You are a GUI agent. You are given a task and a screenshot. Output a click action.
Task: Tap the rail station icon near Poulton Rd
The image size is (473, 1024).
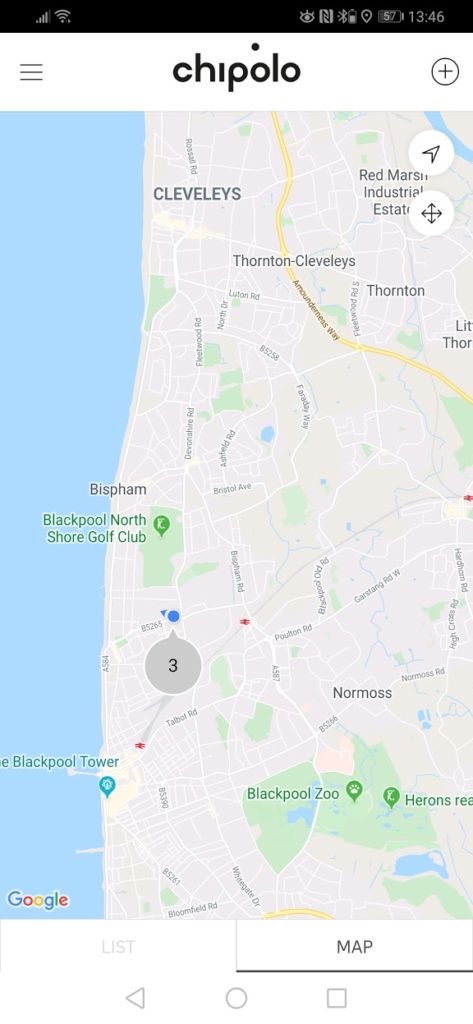pyautogui.click(x=245, y=622)
